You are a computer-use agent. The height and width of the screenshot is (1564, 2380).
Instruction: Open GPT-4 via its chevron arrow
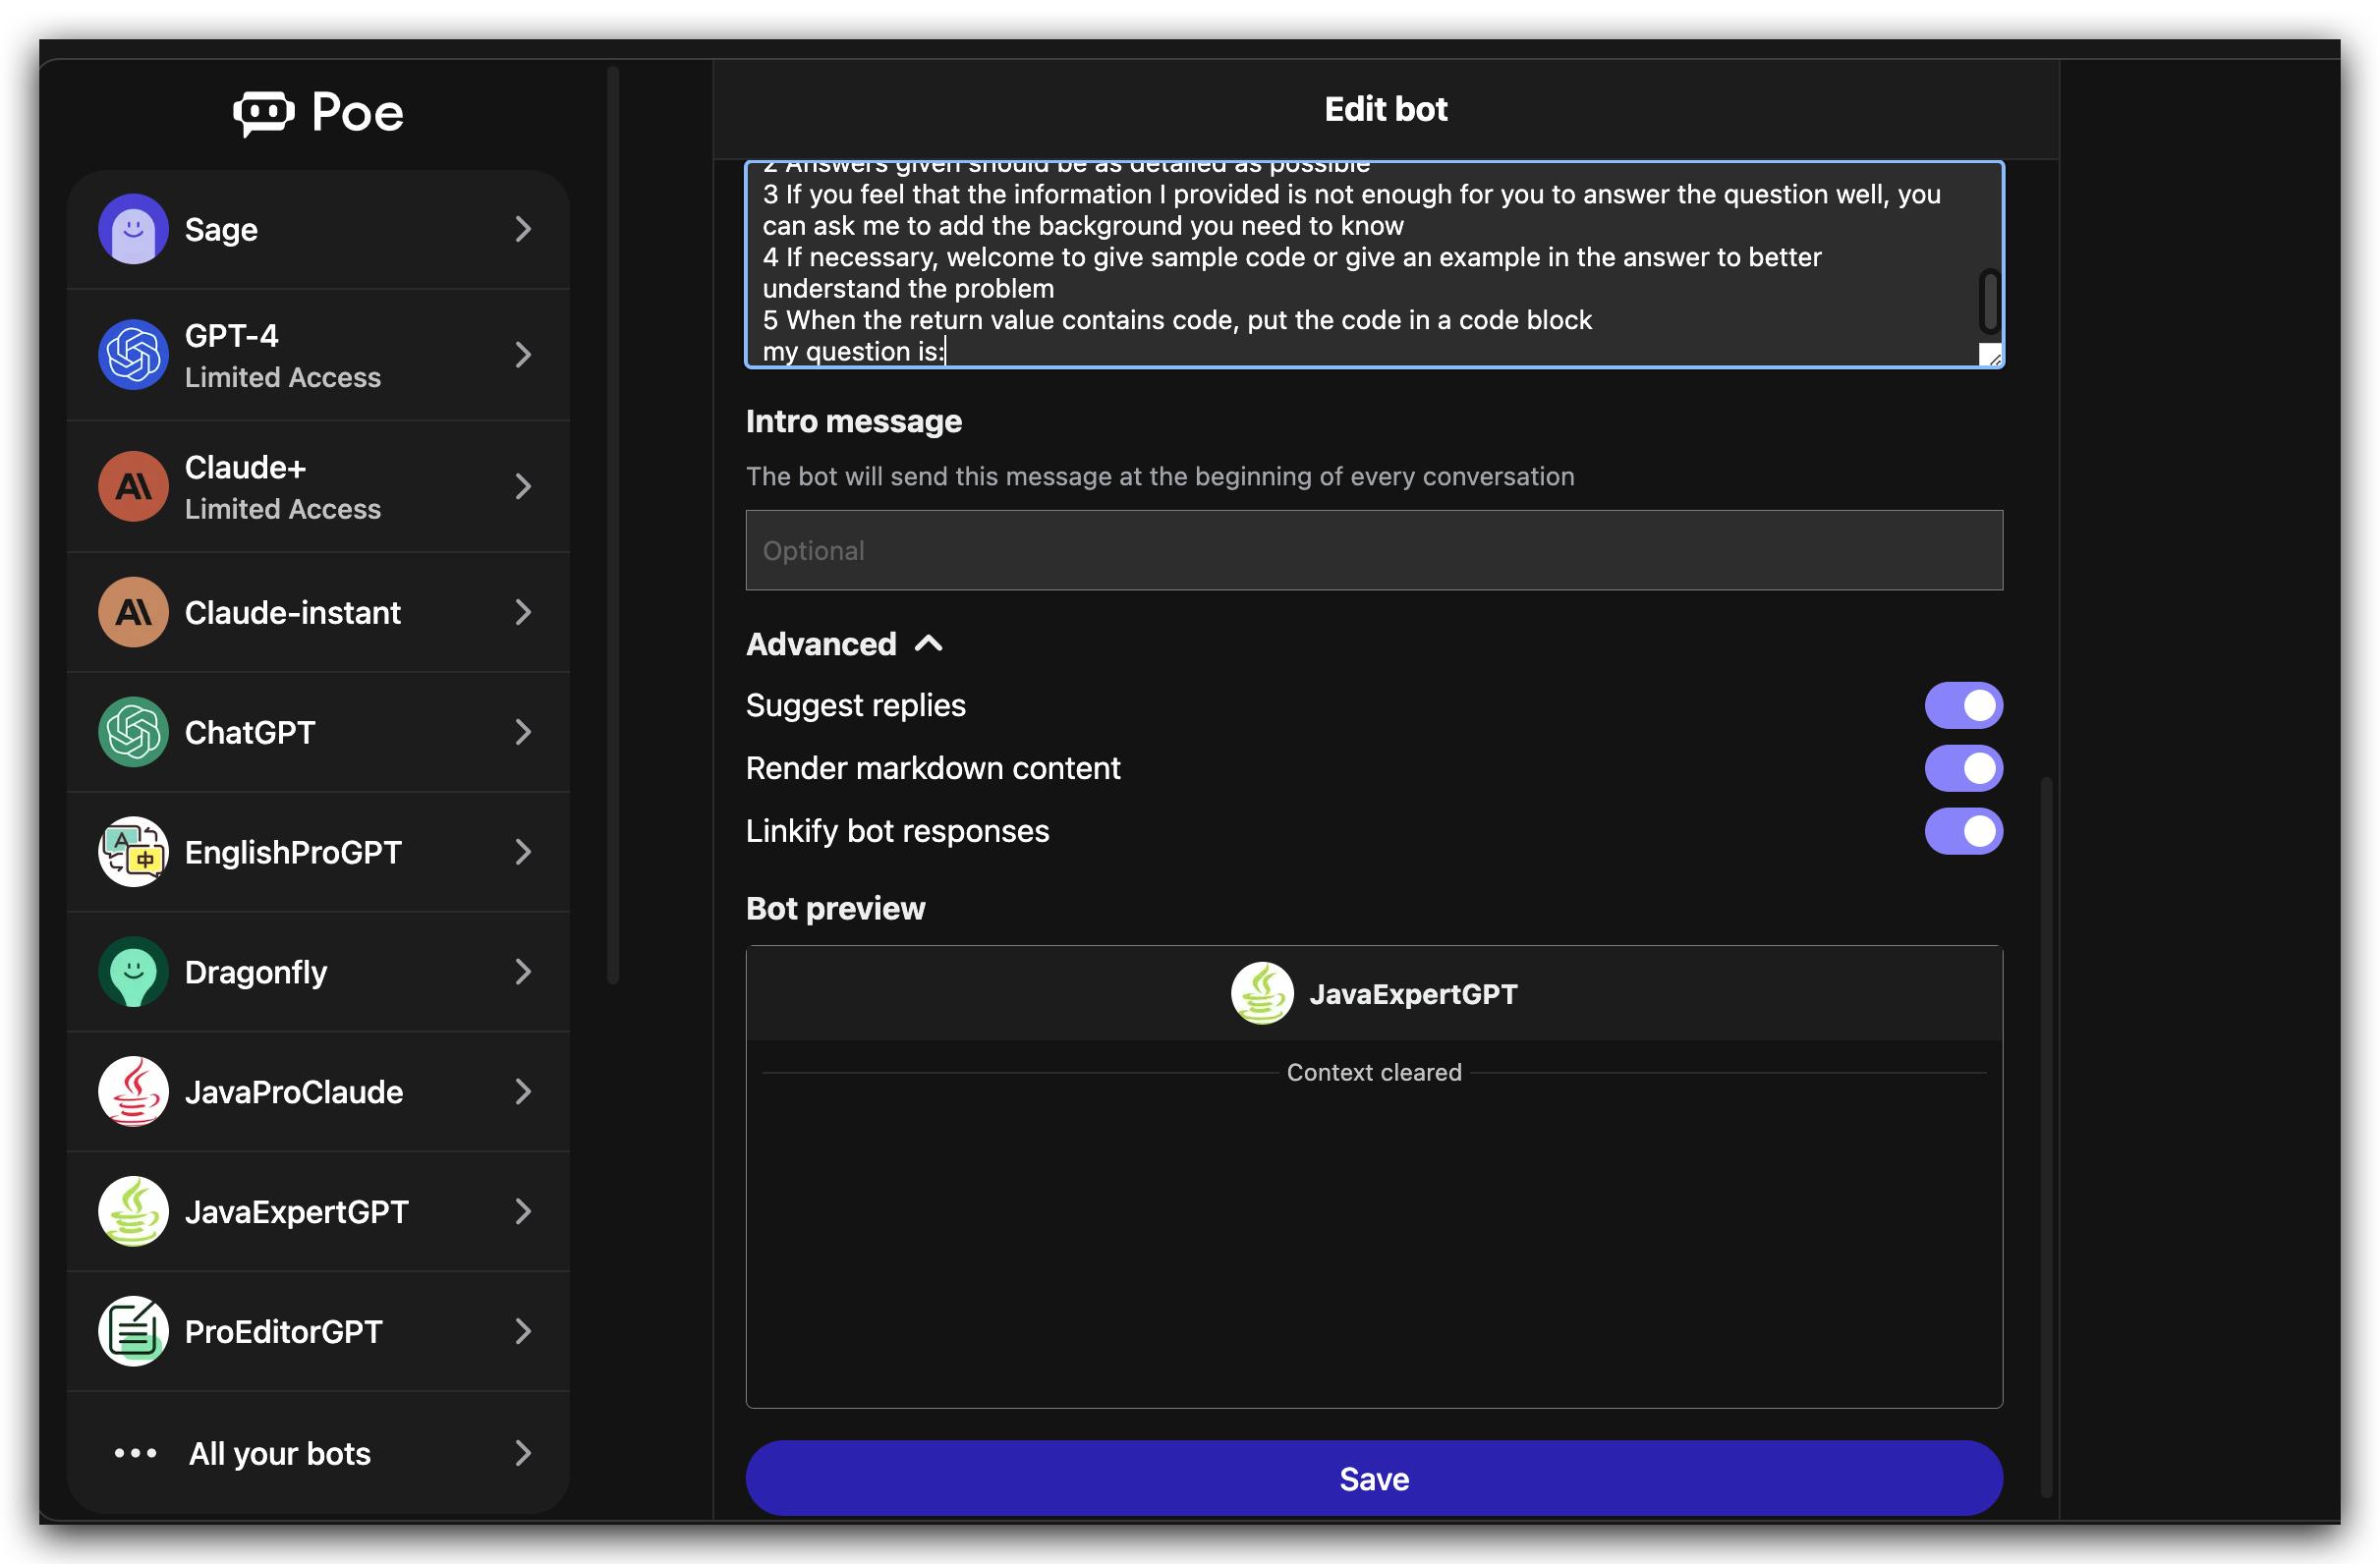click(523, 355)
